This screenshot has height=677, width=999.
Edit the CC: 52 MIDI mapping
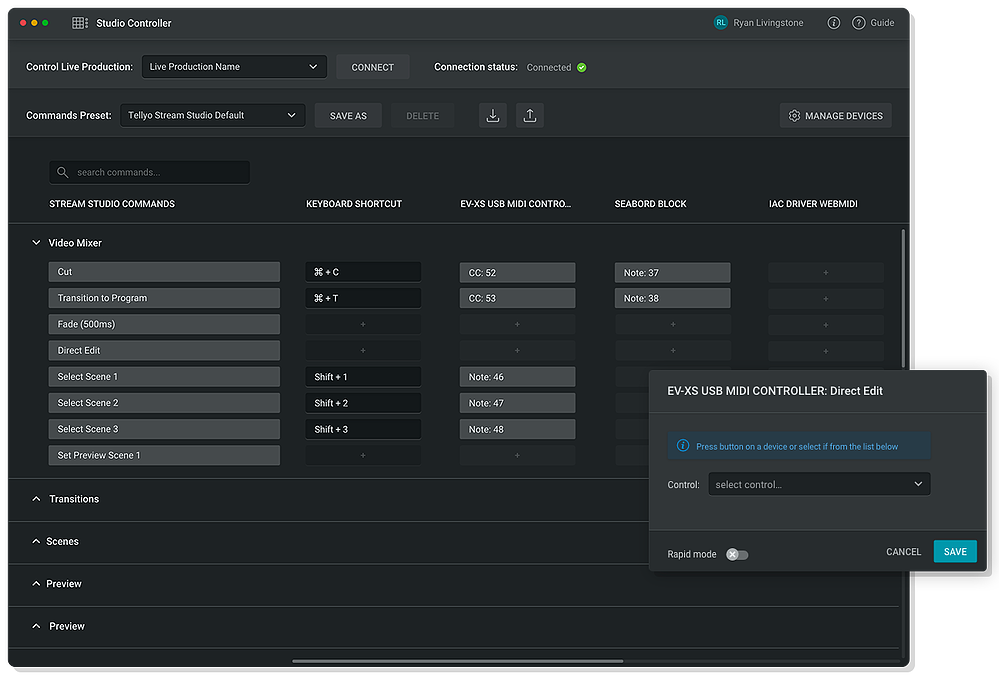point(517,273)
